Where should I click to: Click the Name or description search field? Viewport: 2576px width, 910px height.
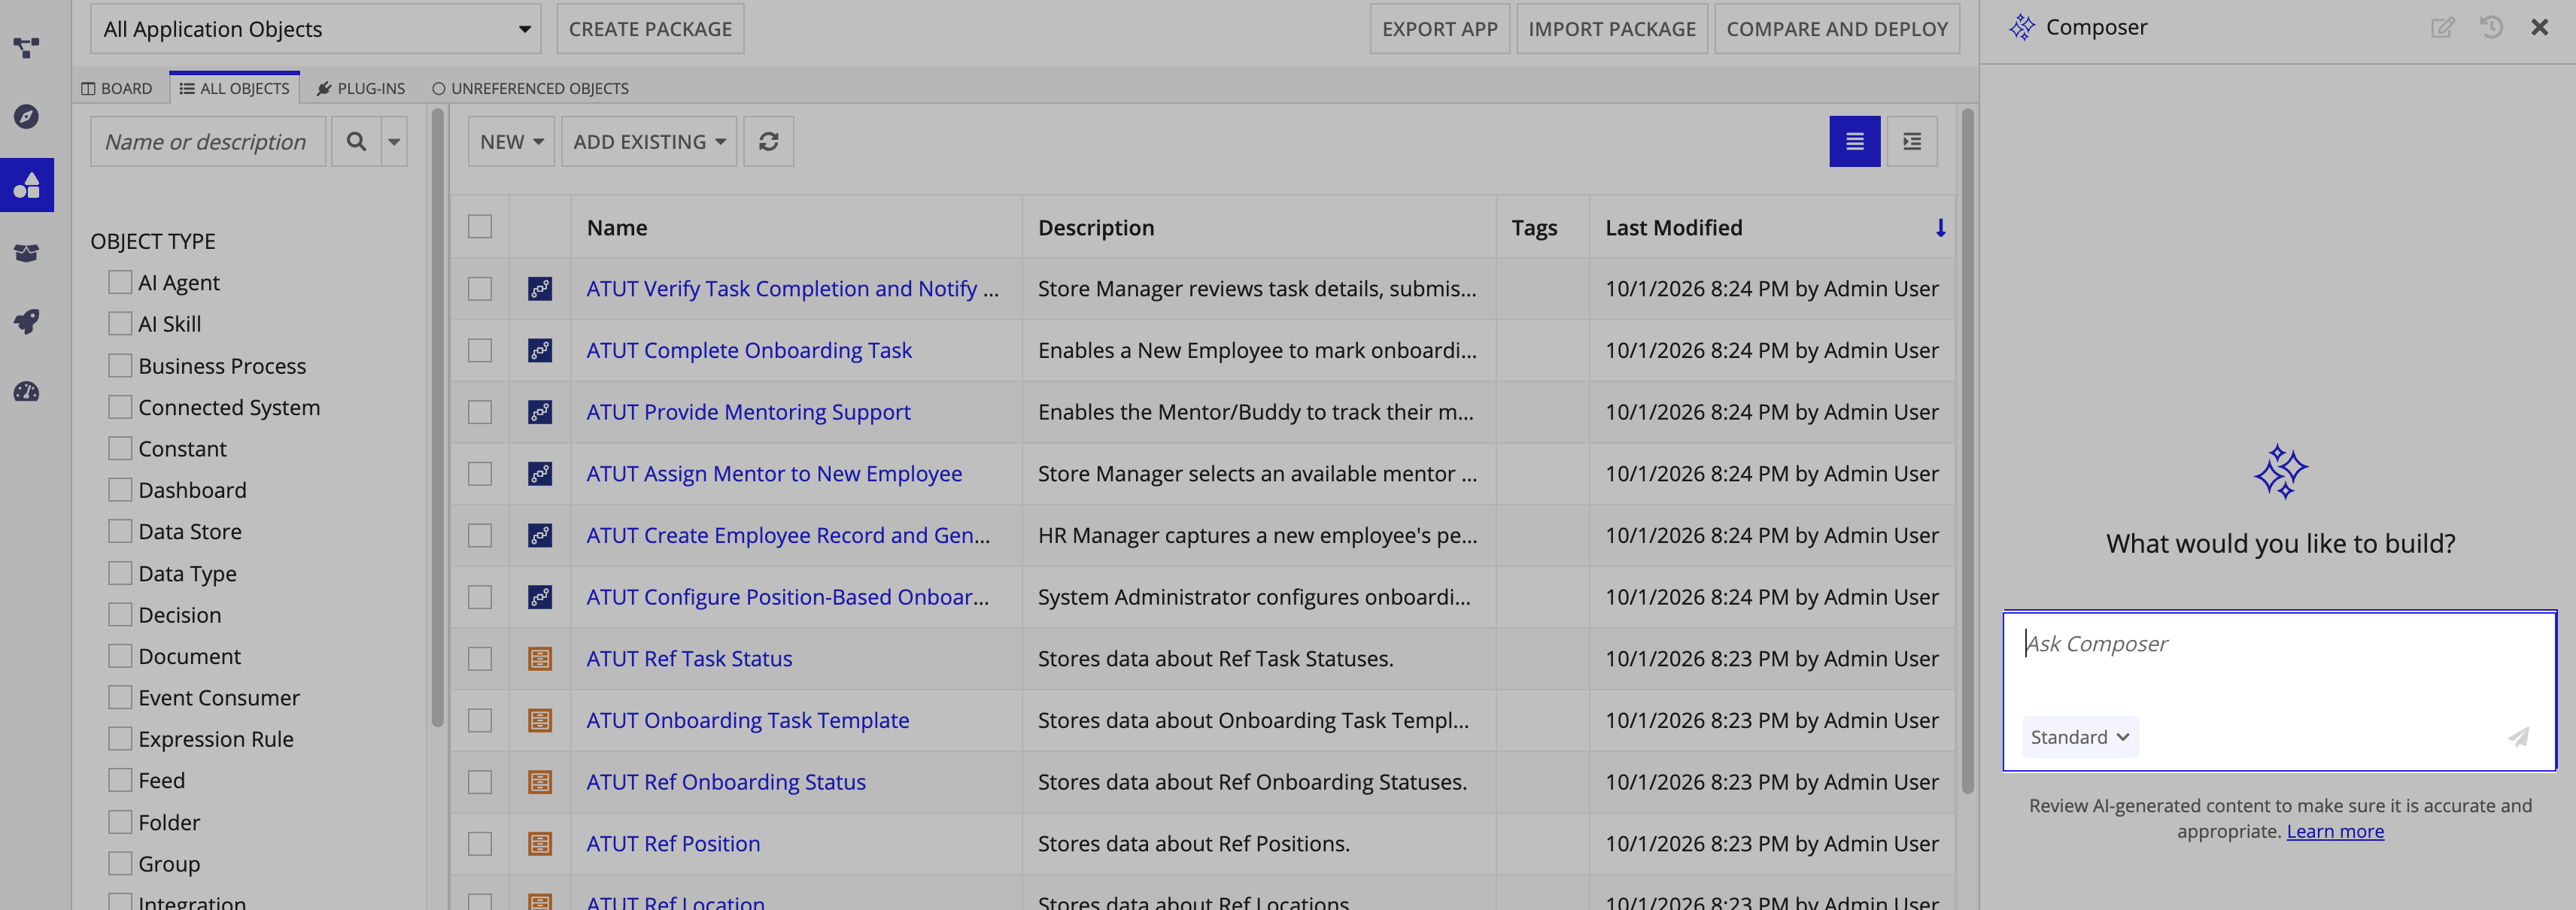click(x=208, y=142)
